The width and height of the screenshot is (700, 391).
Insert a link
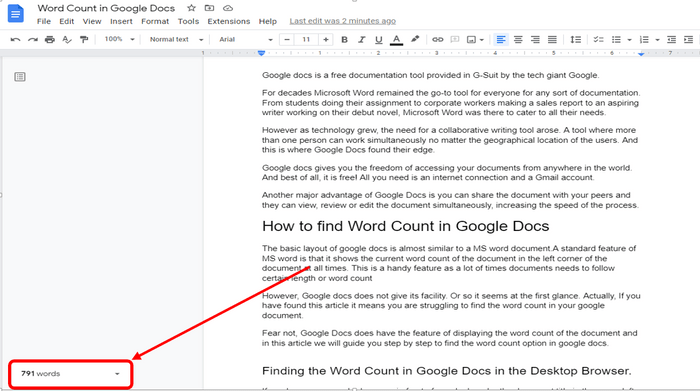(x=438, y=40)
